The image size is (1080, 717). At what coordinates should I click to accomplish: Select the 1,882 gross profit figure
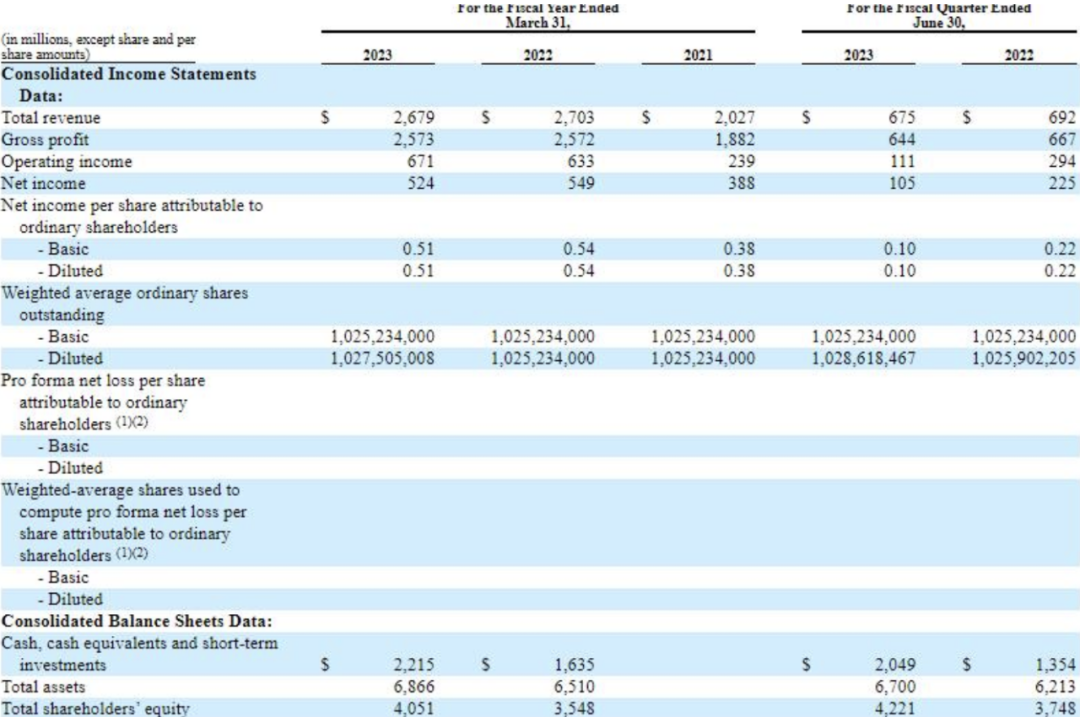(734, 140)
